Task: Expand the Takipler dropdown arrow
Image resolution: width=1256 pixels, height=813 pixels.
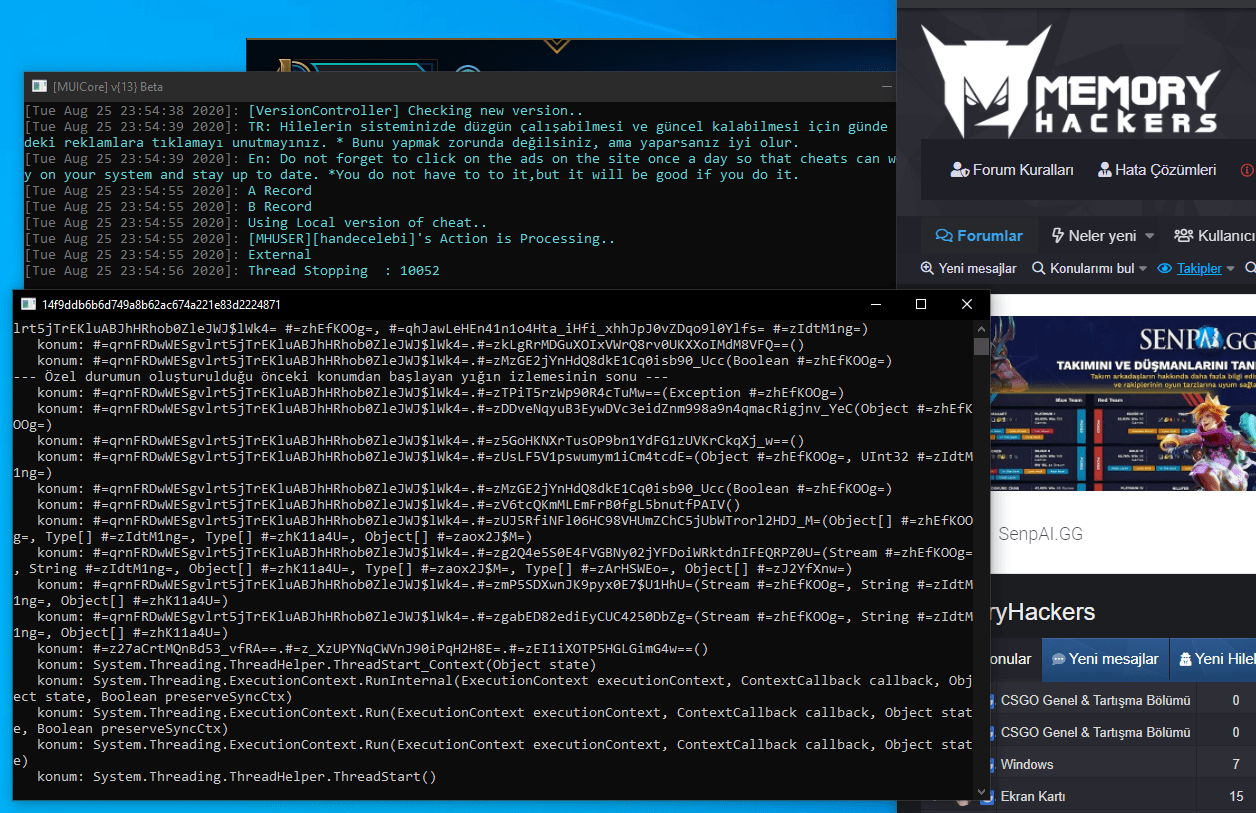Action: point(1230,268)
